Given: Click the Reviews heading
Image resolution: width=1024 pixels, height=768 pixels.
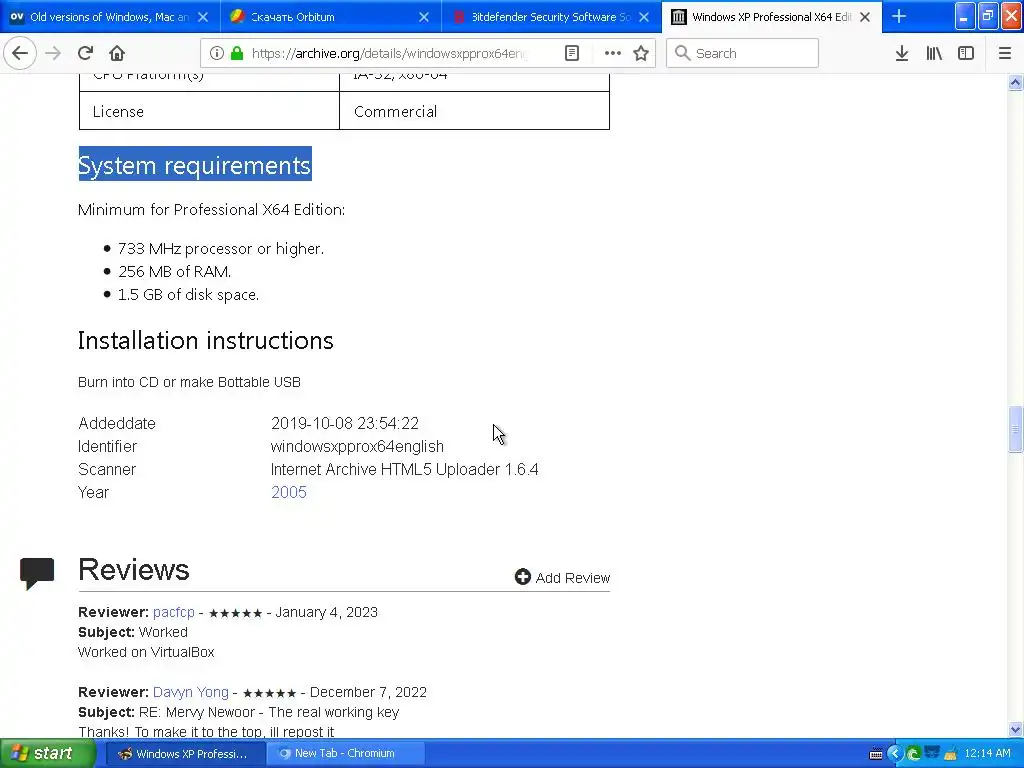Looking at the screenshot, I should tap(134, 569).
